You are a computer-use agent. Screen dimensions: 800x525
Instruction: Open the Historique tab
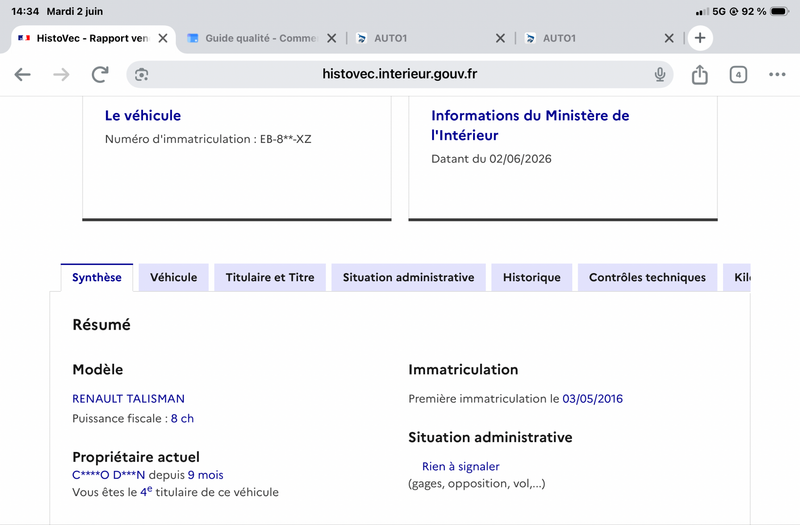532,278
